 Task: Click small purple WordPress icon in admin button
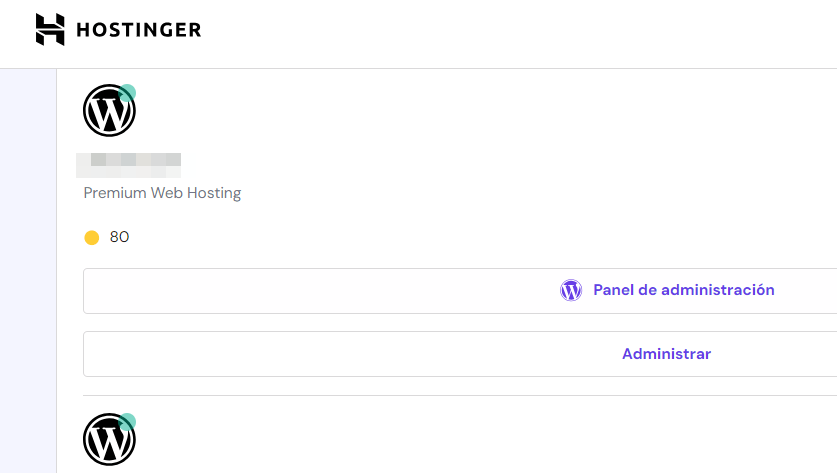(x=571, y=290)
